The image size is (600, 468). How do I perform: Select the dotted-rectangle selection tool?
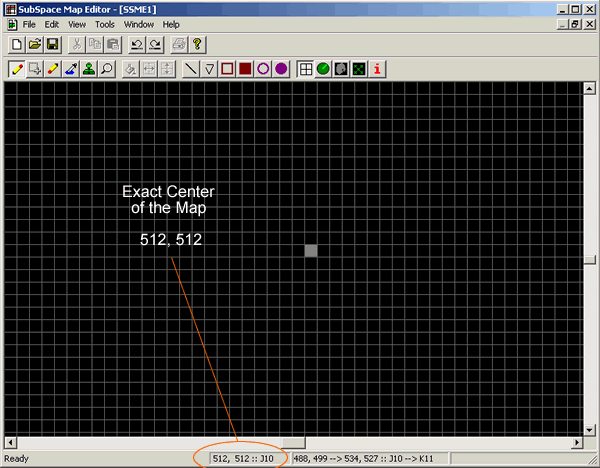(34, 69)
